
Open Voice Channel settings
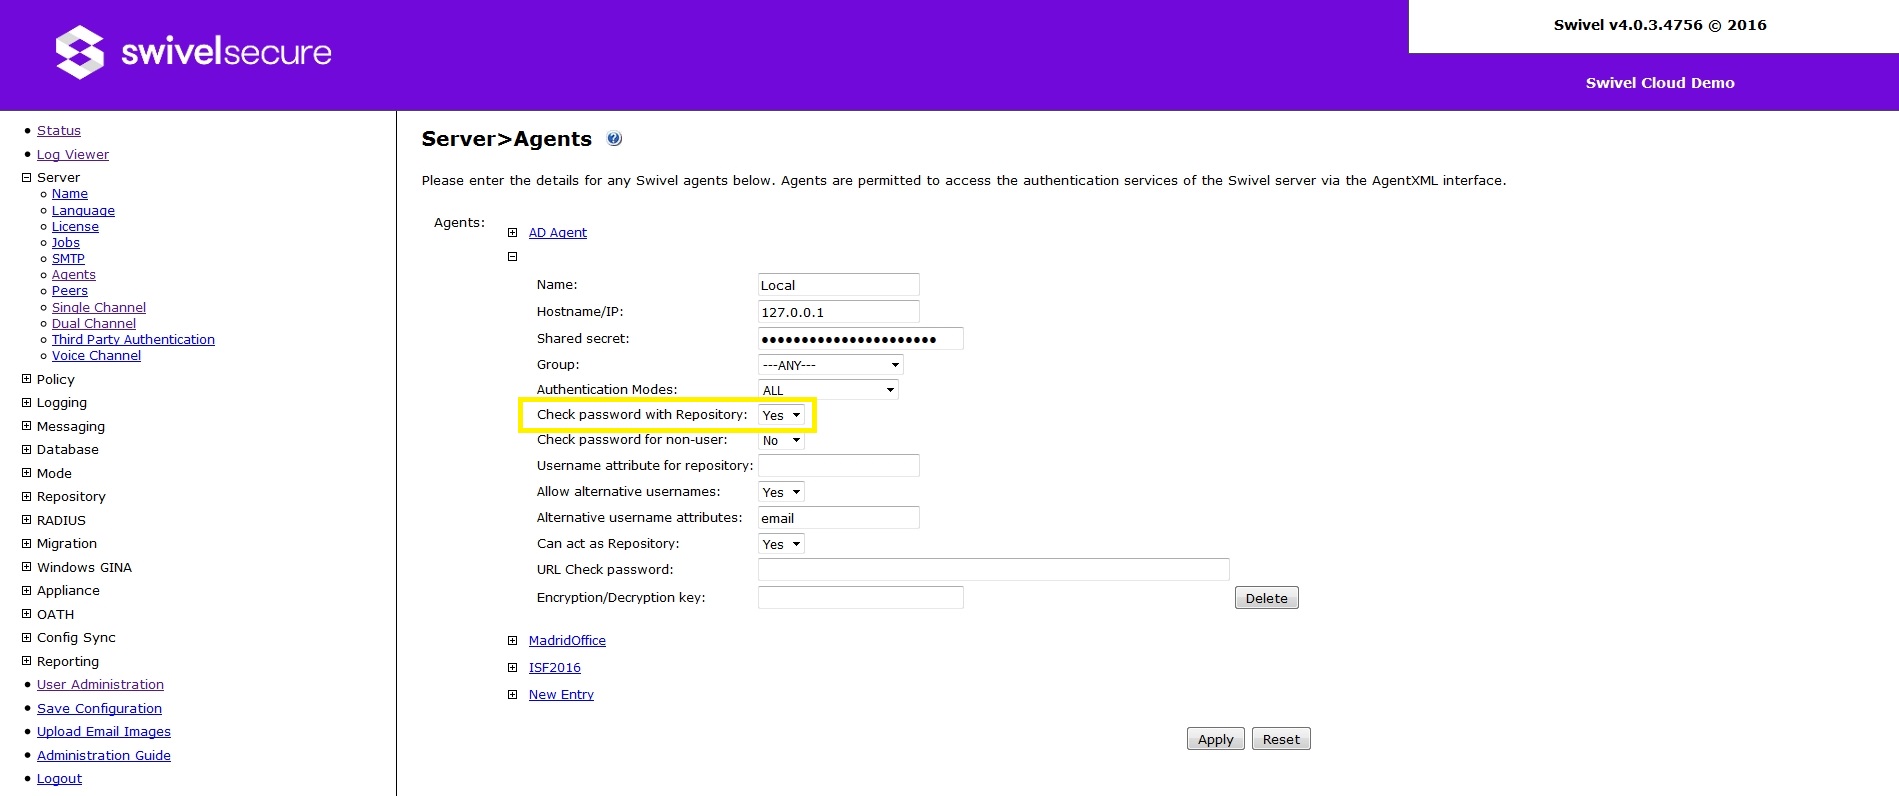pyautogui.click(x=96, y=356)
